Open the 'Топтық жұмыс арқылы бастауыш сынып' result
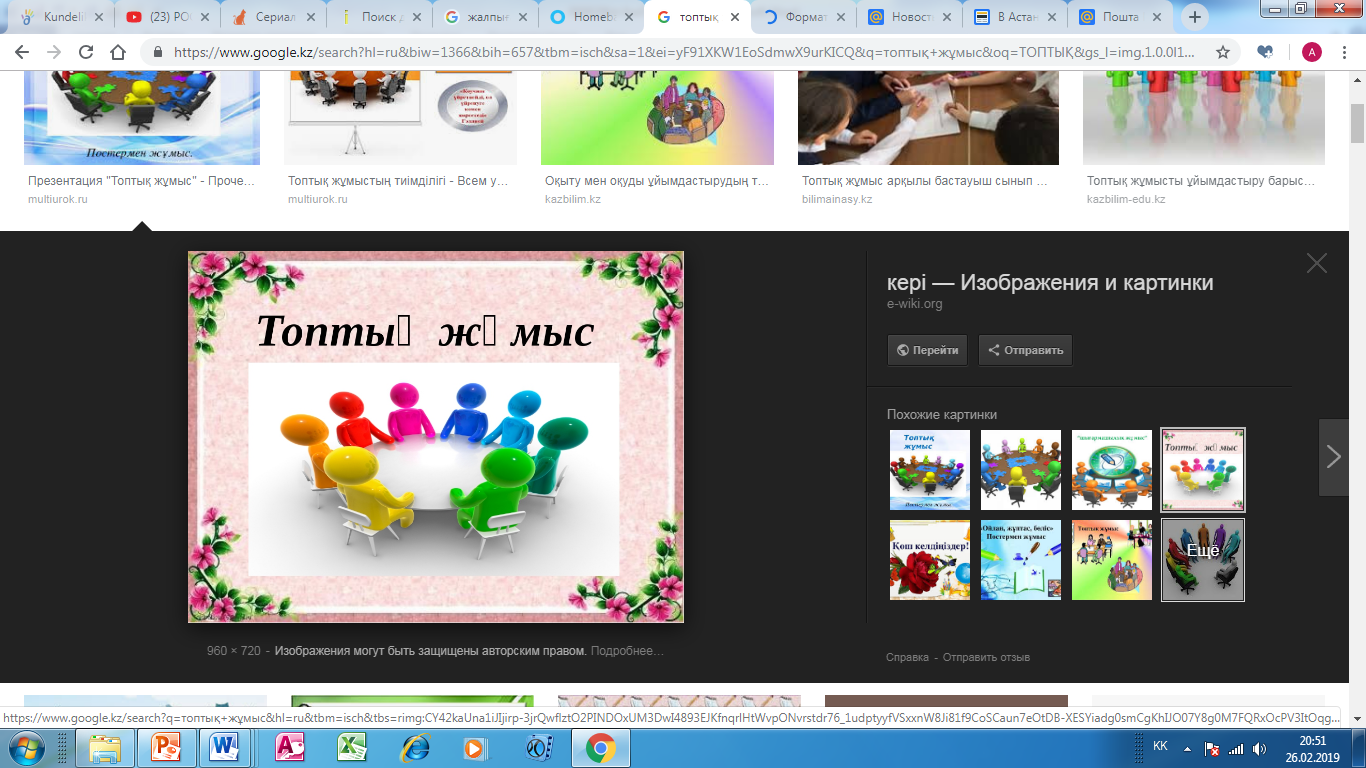This screenshot has width=1366, height=768. click(x=925, y=182)
